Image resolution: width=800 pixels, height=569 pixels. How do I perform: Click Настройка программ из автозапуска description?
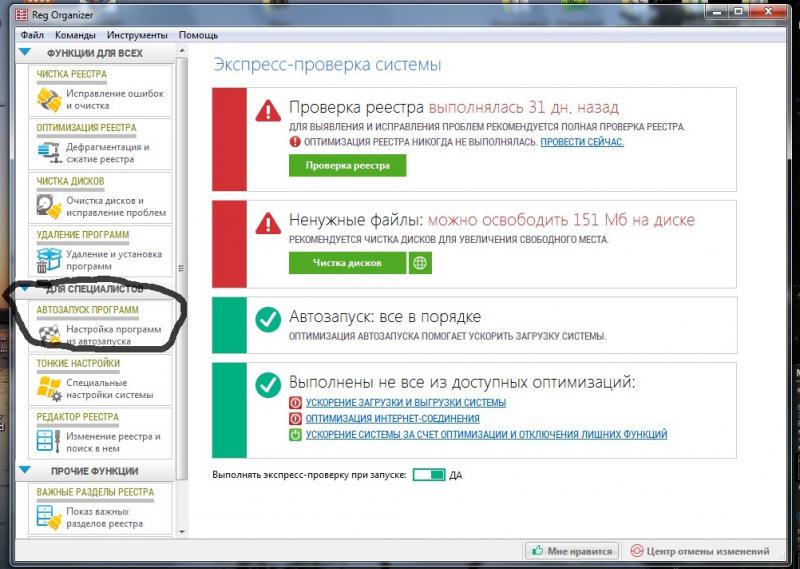114,335
